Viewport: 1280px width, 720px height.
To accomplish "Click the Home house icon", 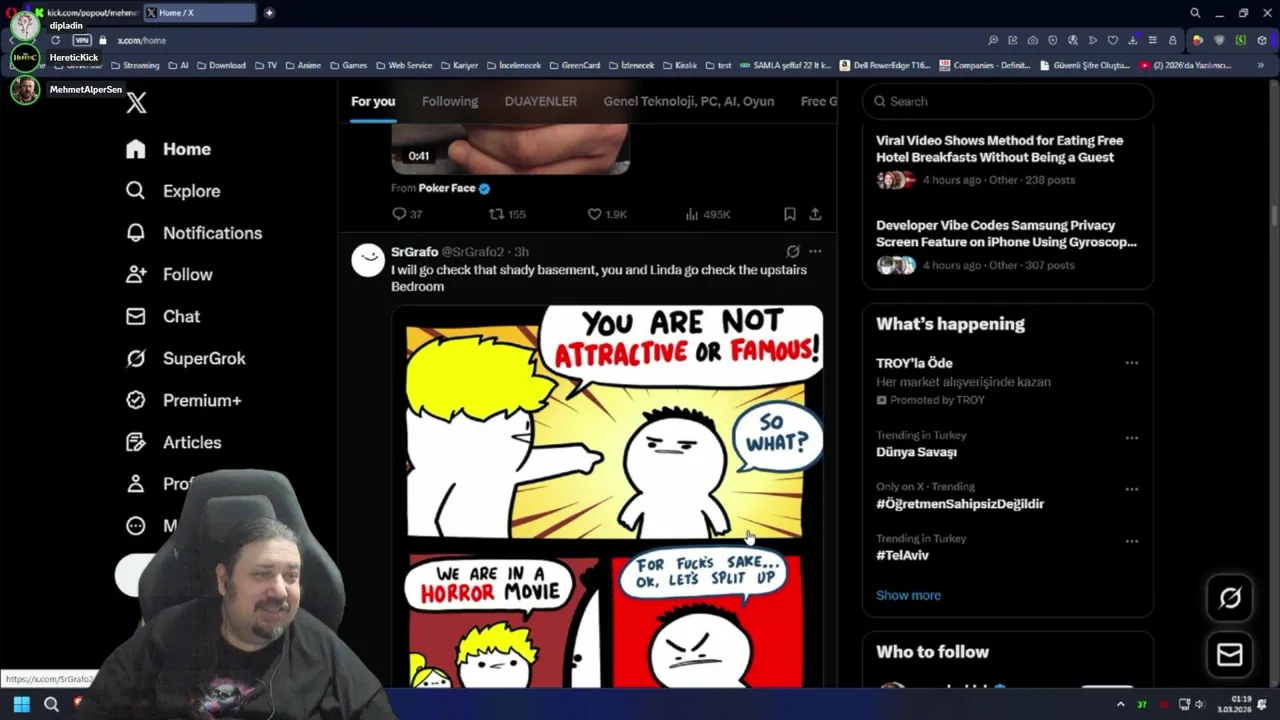I will click(136, 149).
